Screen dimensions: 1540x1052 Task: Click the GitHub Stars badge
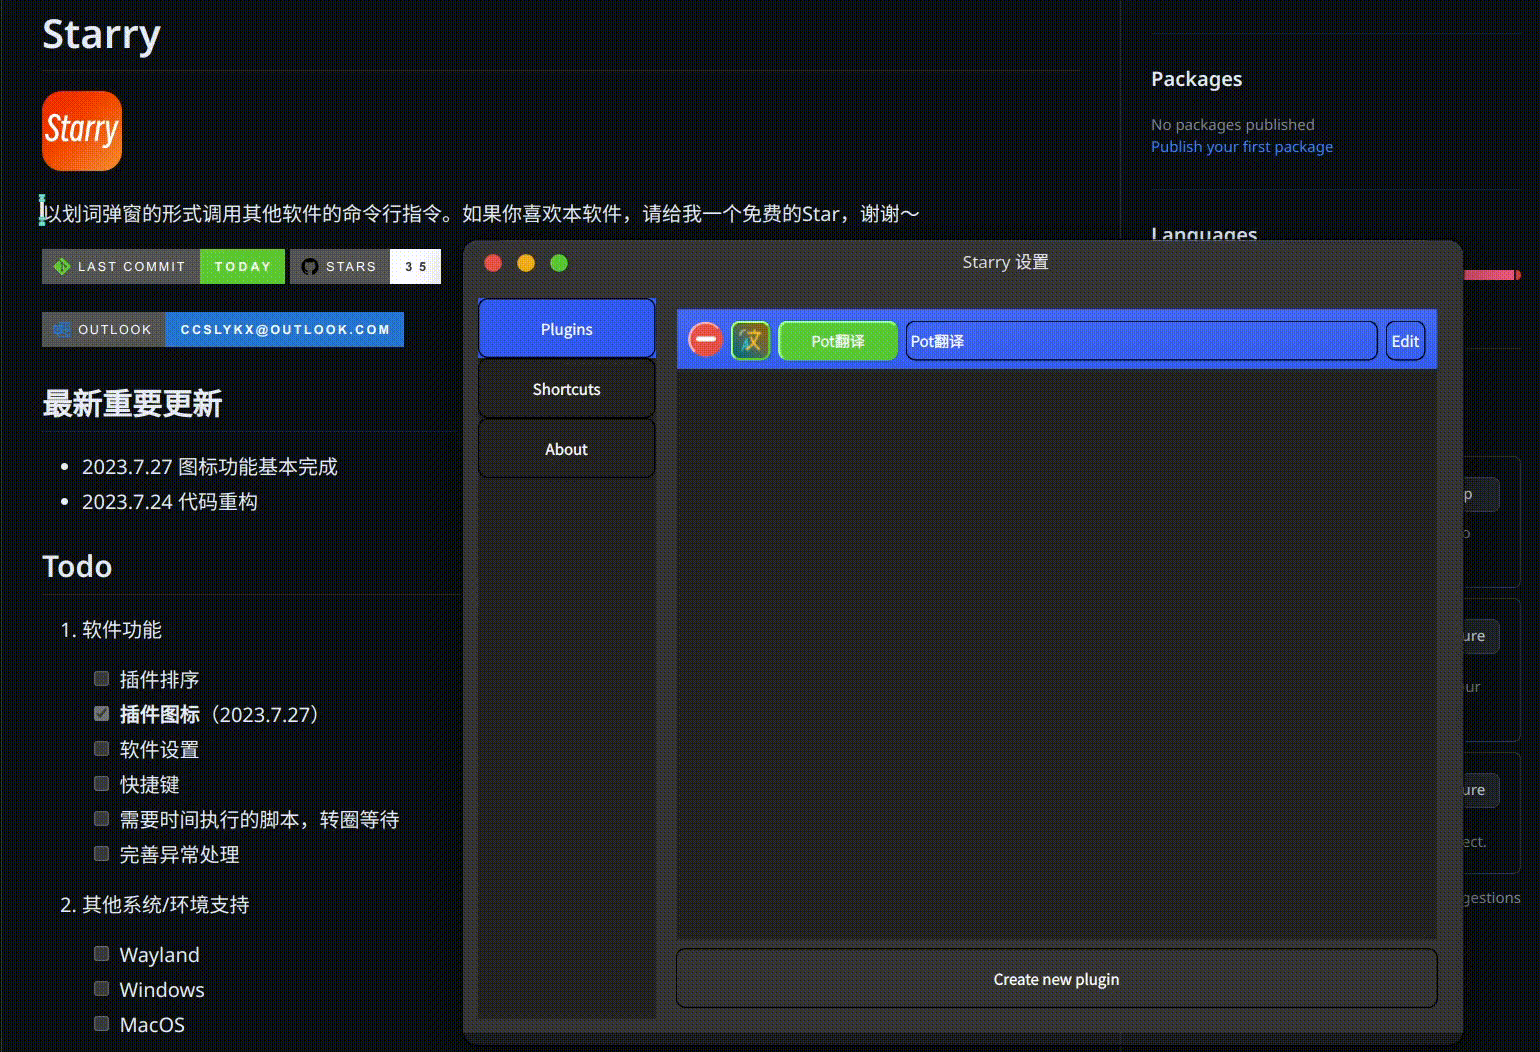pos(365,266)
